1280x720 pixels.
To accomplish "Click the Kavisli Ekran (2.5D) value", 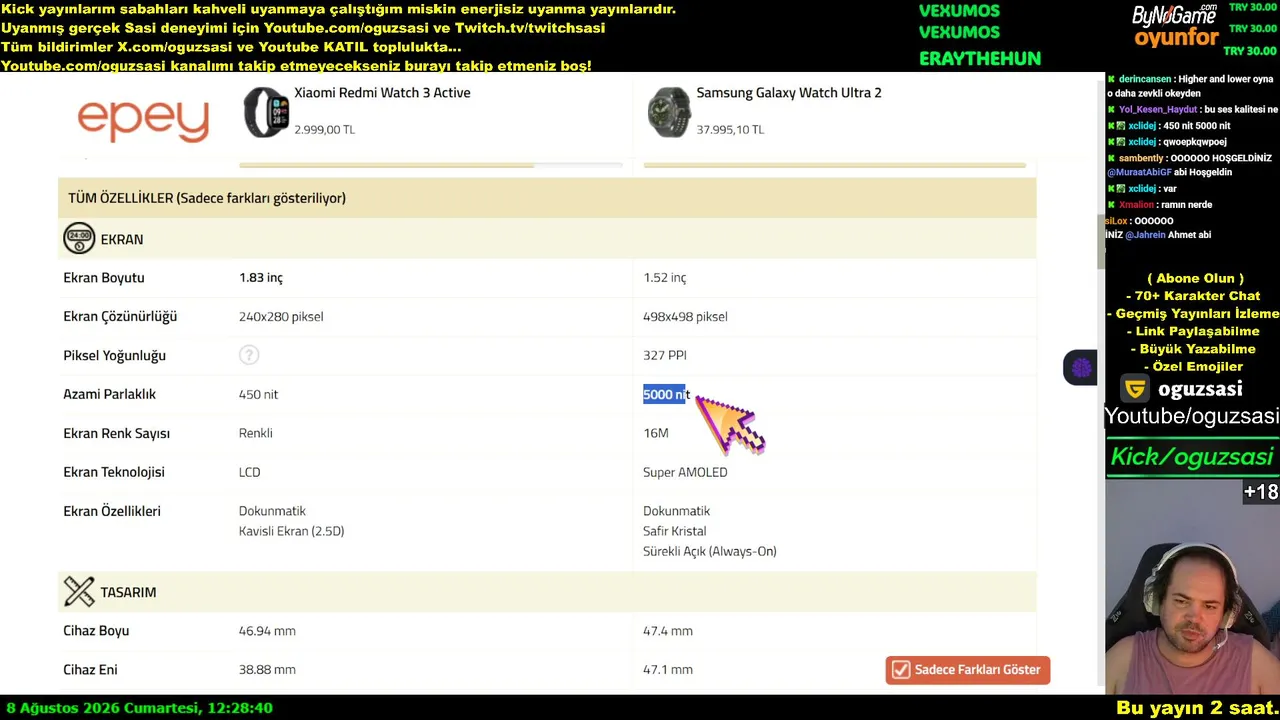I will (292, 531).
